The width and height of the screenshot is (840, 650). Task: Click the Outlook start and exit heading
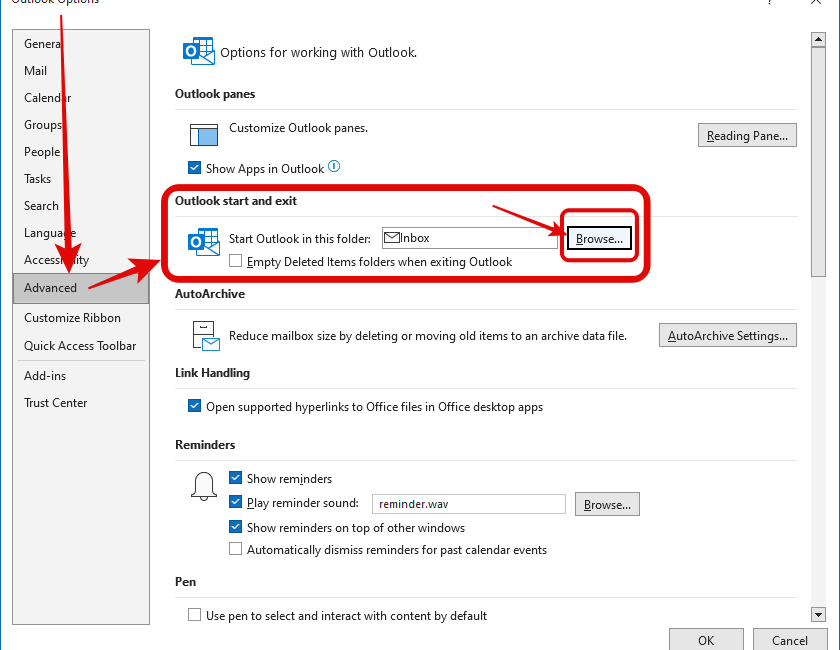[236, 201]
